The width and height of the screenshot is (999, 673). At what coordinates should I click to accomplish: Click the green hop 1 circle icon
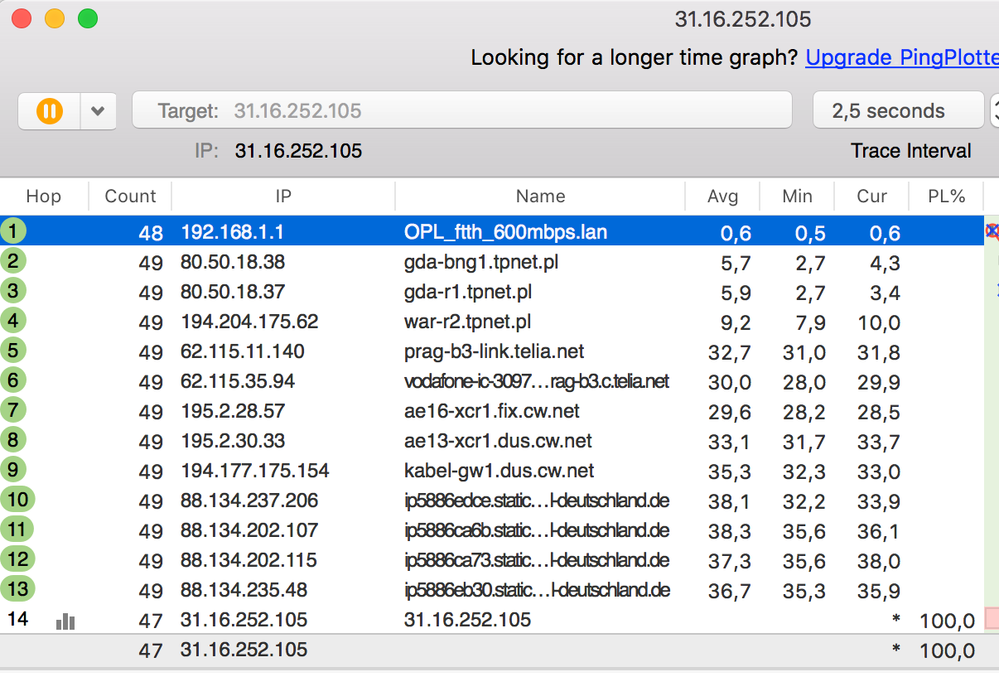14,232
